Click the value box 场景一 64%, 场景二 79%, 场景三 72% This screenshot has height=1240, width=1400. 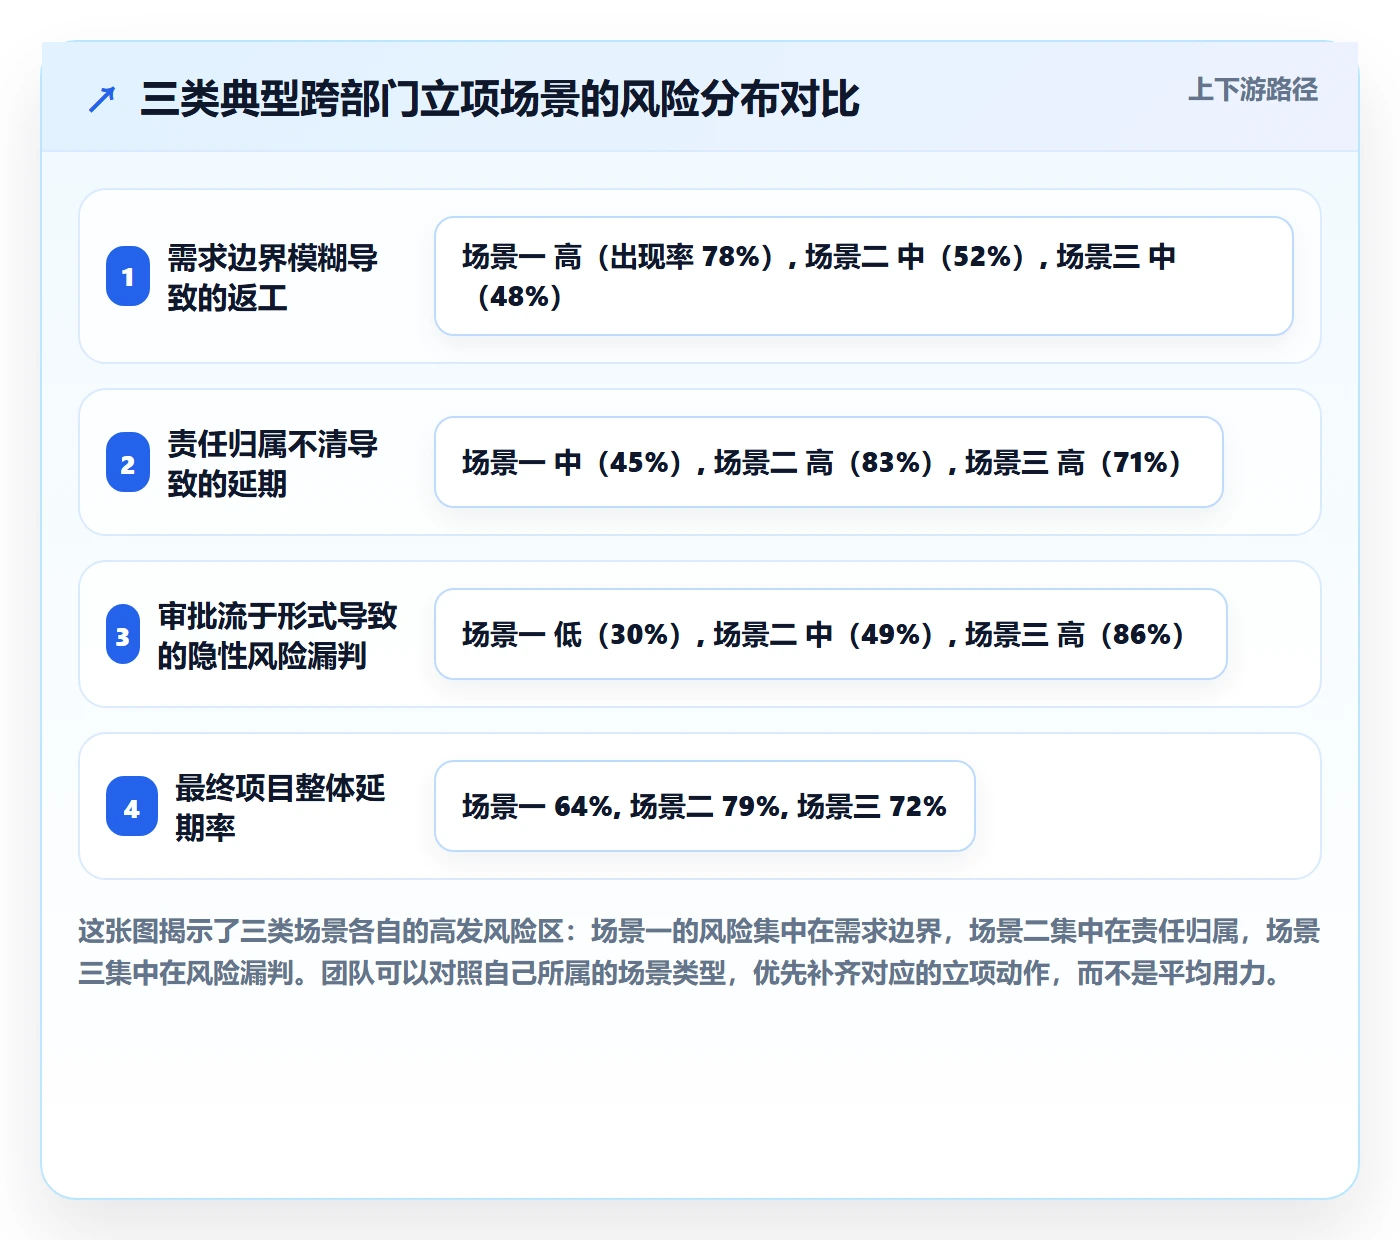(705, 806)
